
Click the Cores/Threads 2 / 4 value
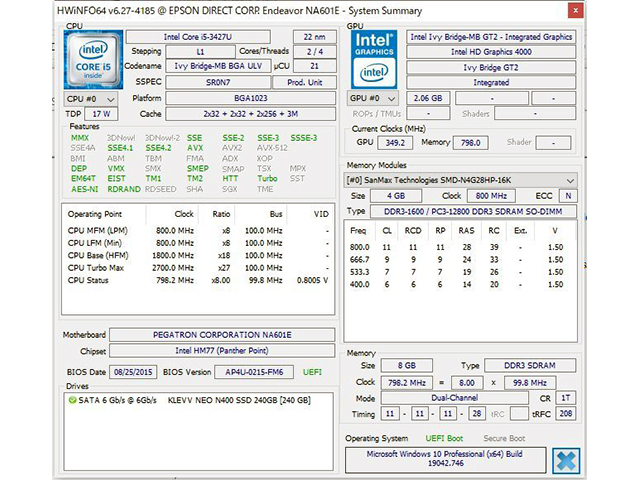pos(315,52)
